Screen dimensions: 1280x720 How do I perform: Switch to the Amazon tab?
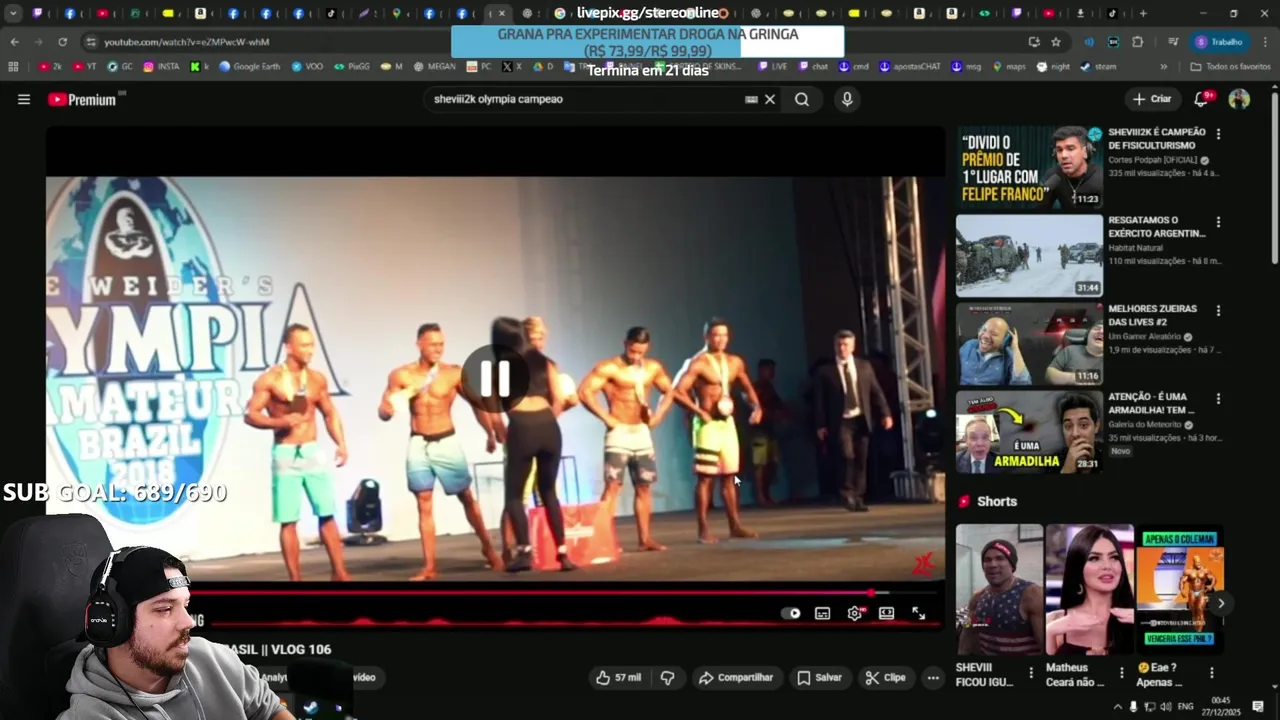click(201, 14)
